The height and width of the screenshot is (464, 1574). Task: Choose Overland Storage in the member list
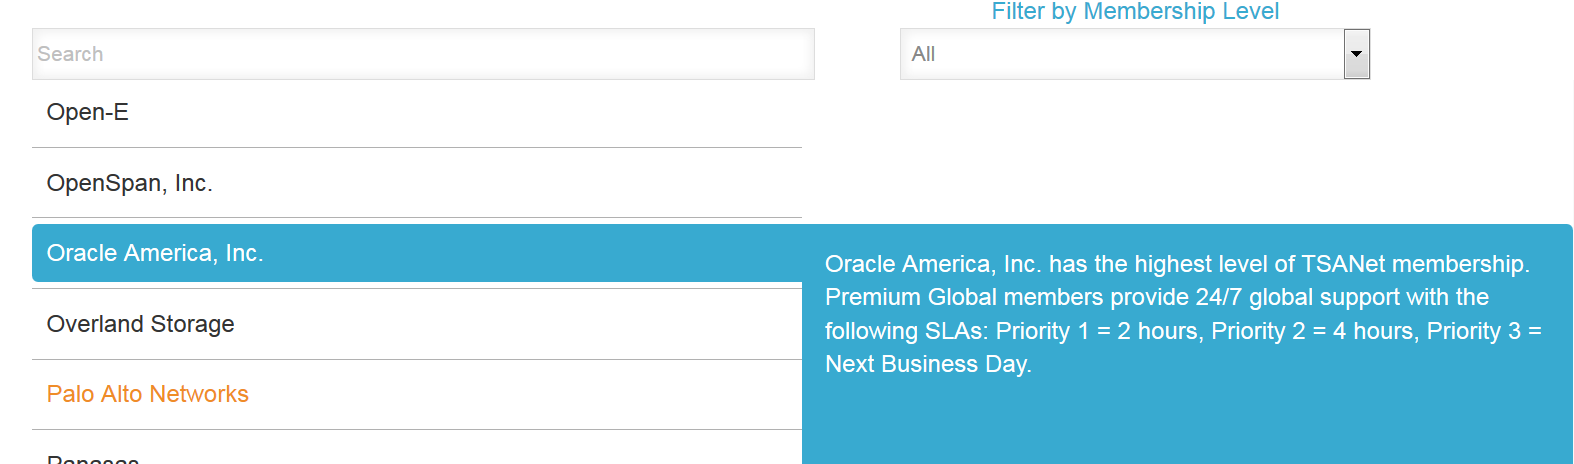141,325
